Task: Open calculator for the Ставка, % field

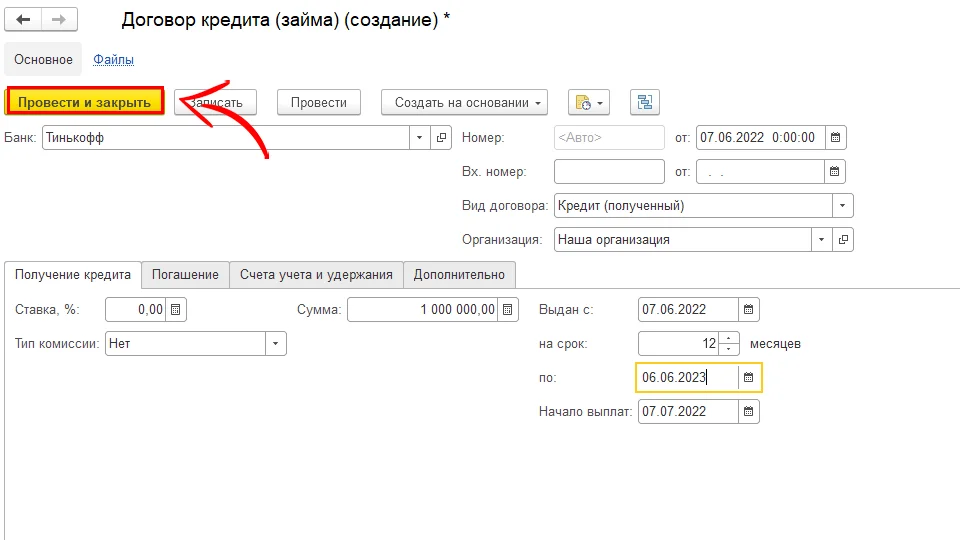Action: coord(175,310)
